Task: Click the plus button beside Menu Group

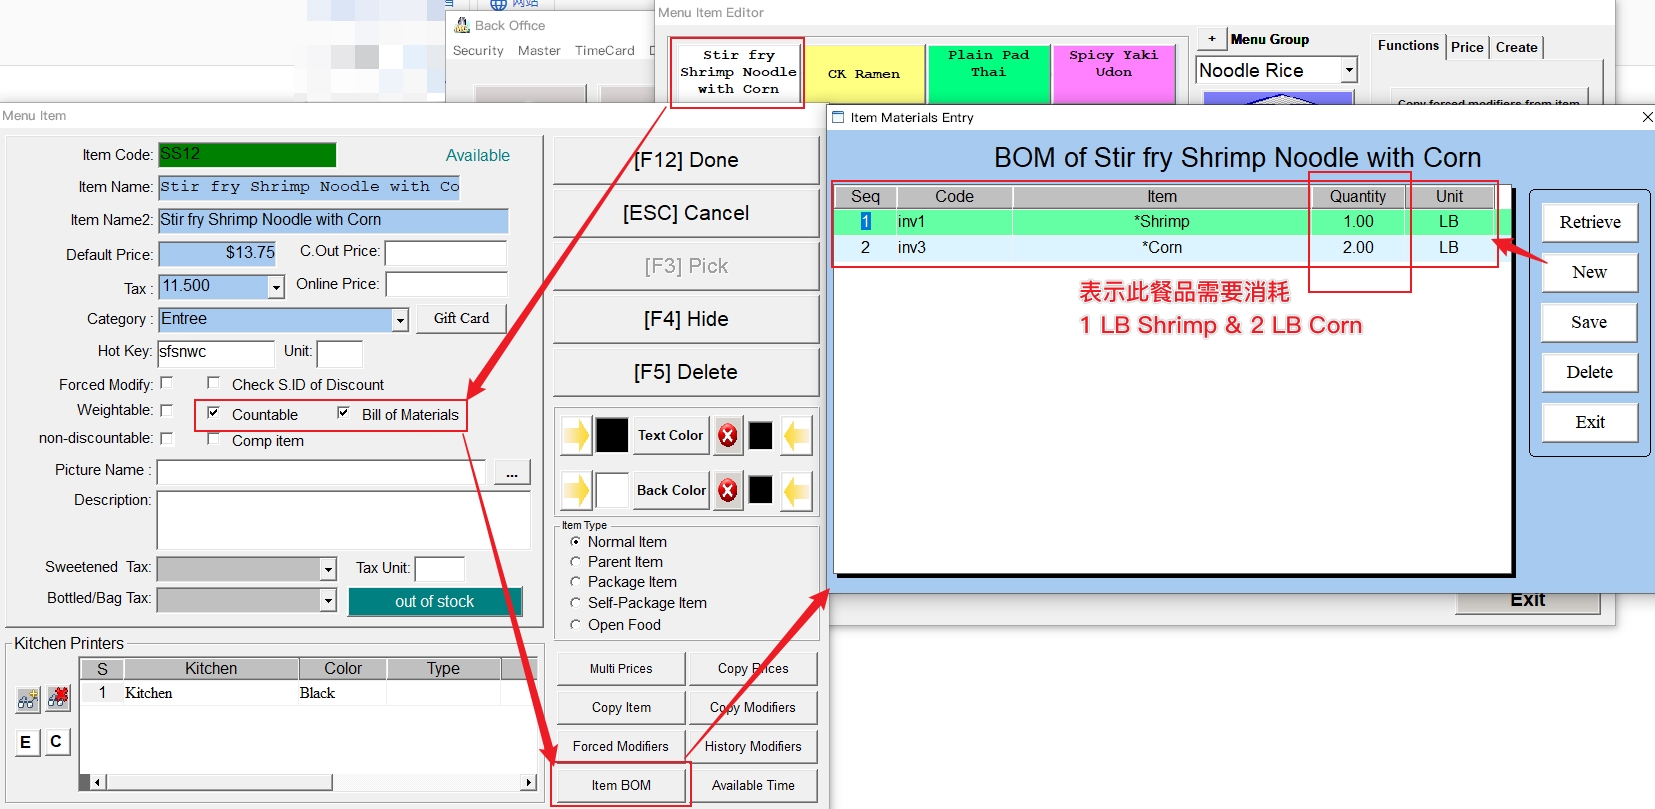Action: pyautogui.click(x=1212, y=39)
